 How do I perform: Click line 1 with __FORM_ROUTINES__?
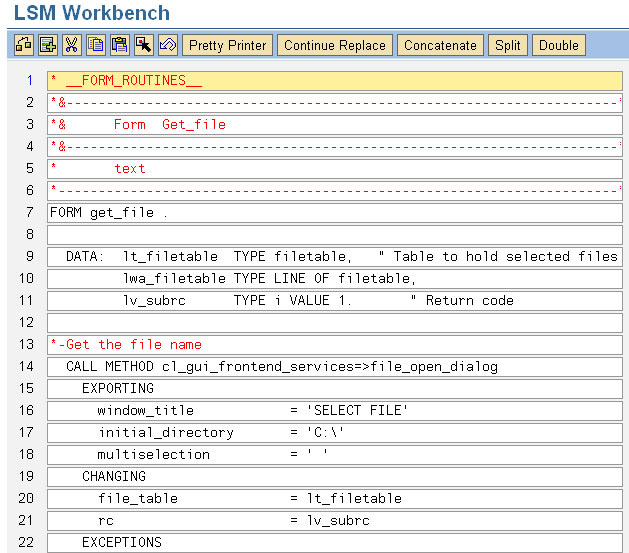(x=335, y=81)
